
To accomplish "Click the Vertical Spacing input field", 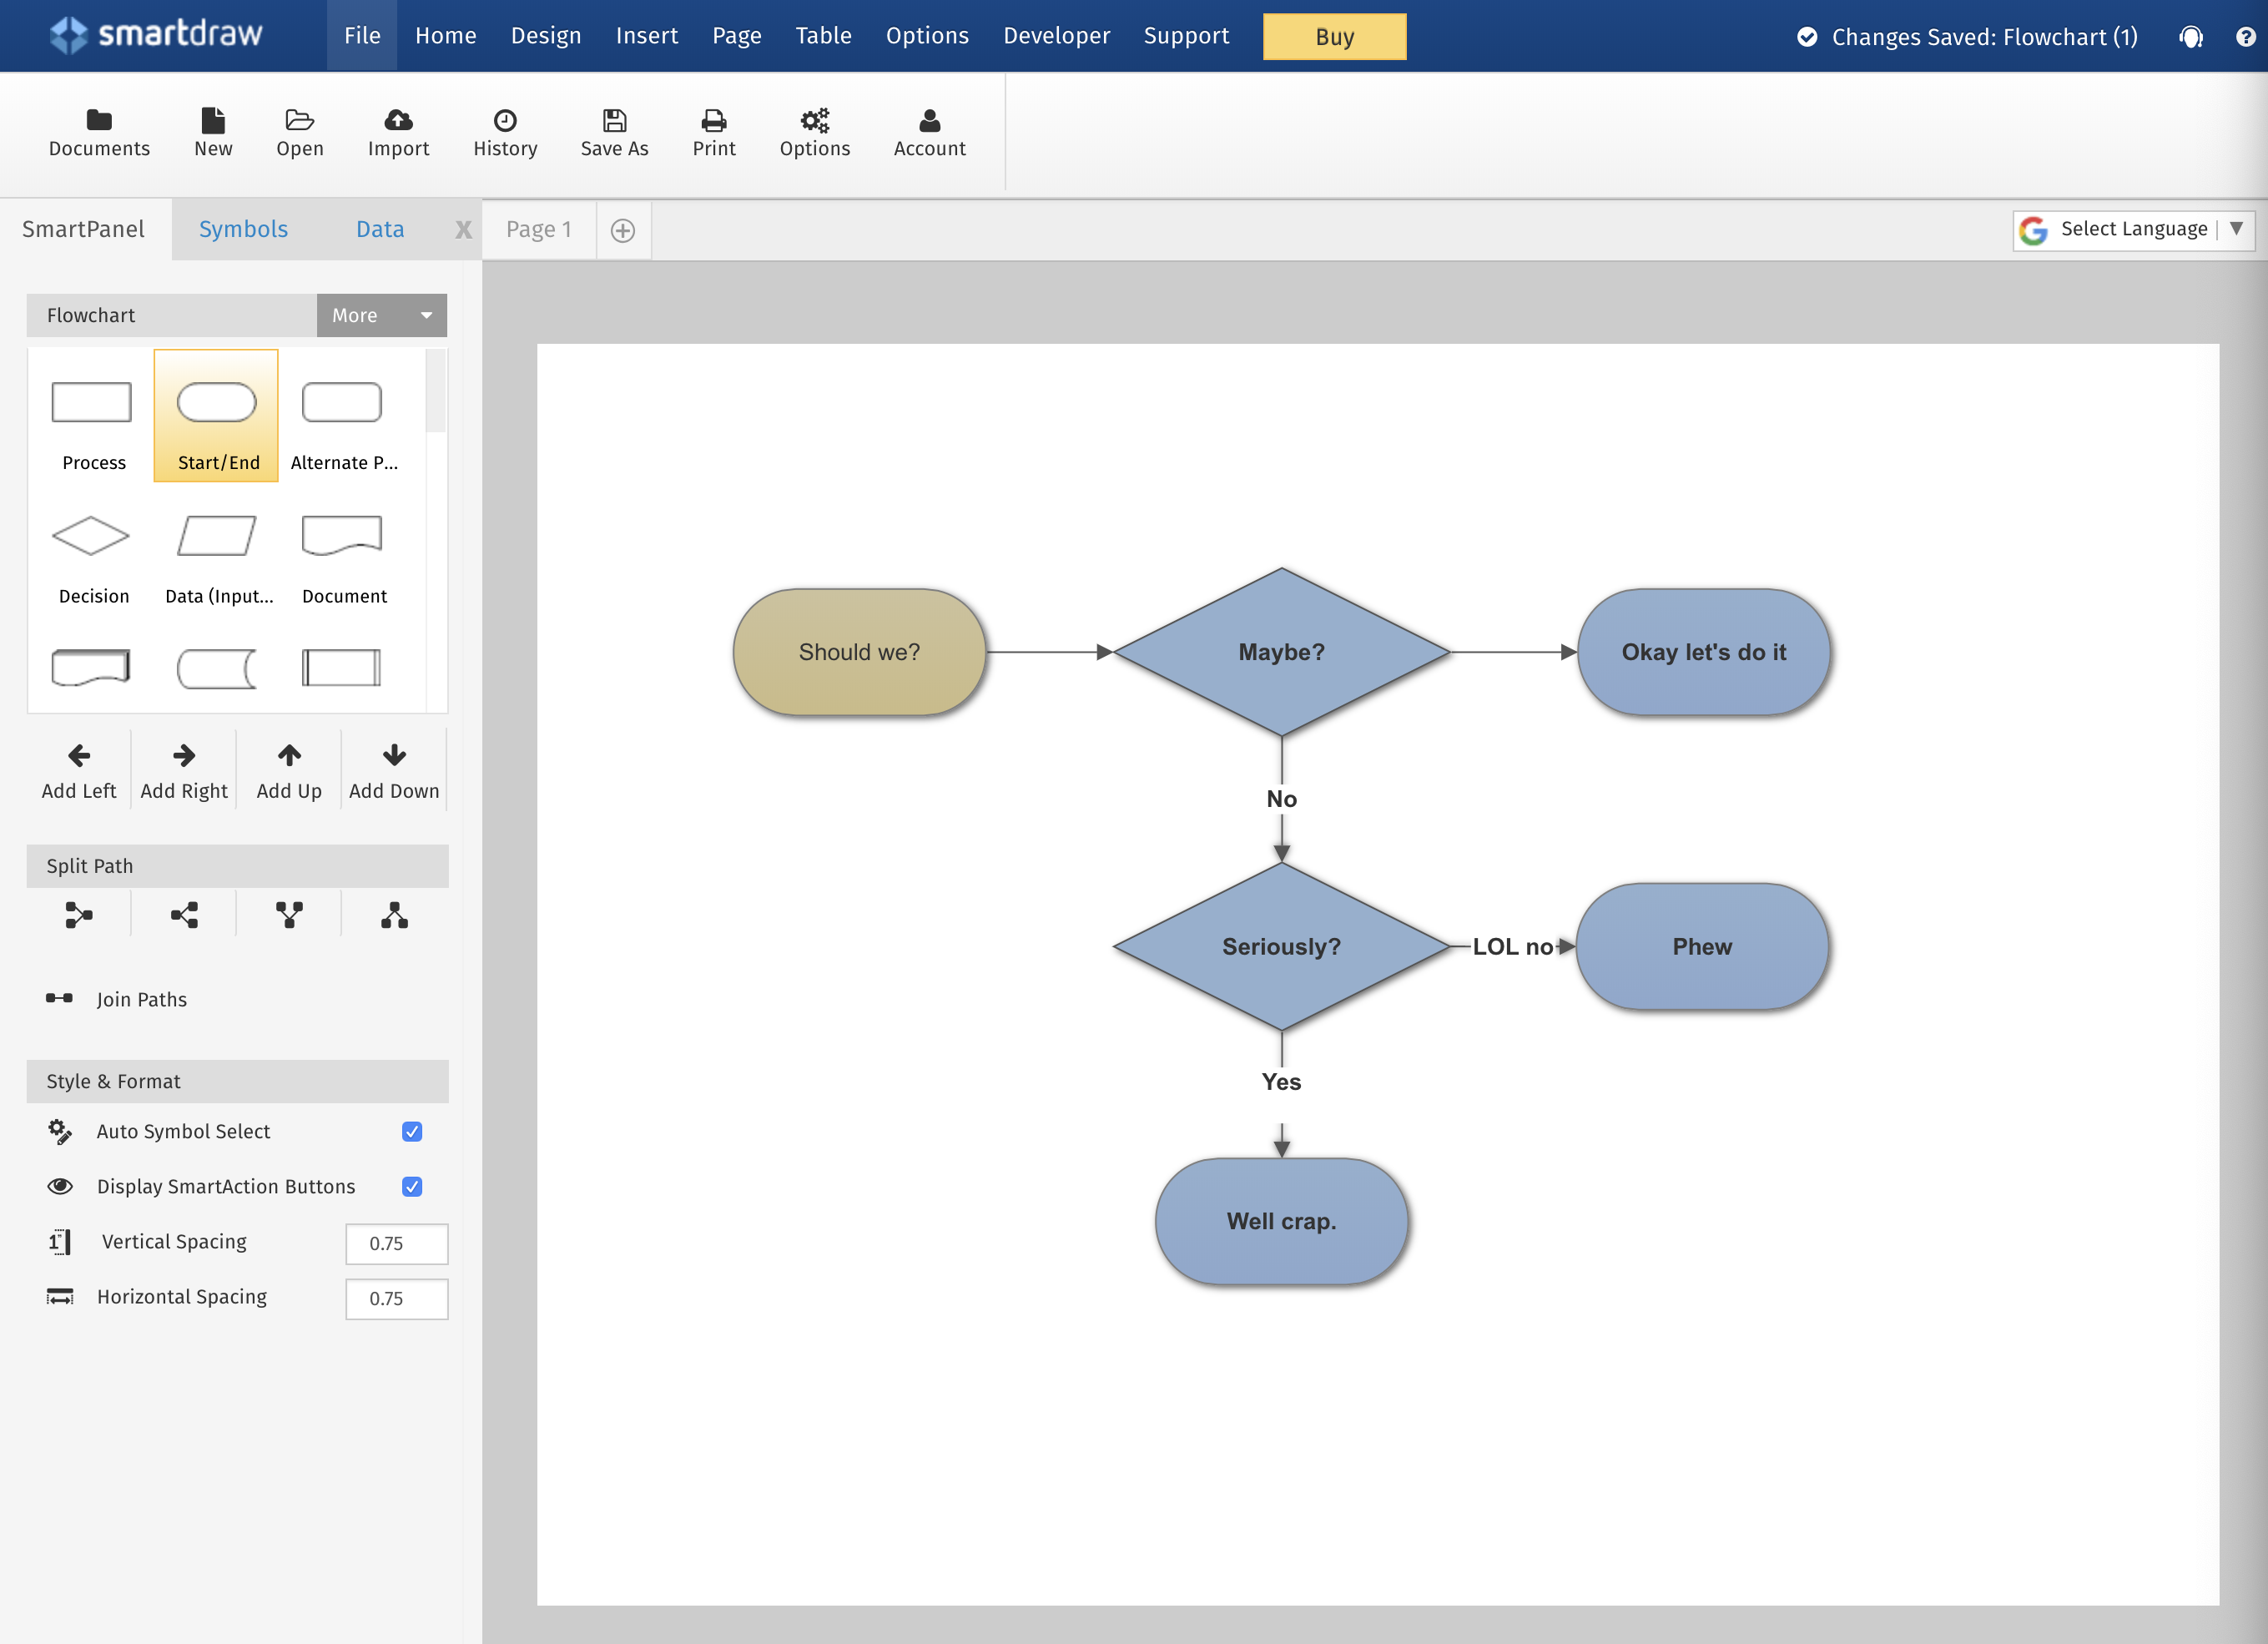I will click(395, 1241).
